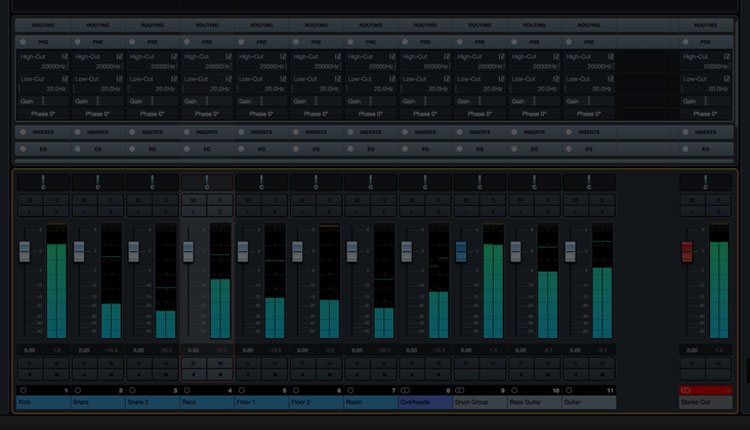The height and width of the screenshot is (430, 750).
Task: Click the mono channel icon on channel 4
Action: coord(187,390)
